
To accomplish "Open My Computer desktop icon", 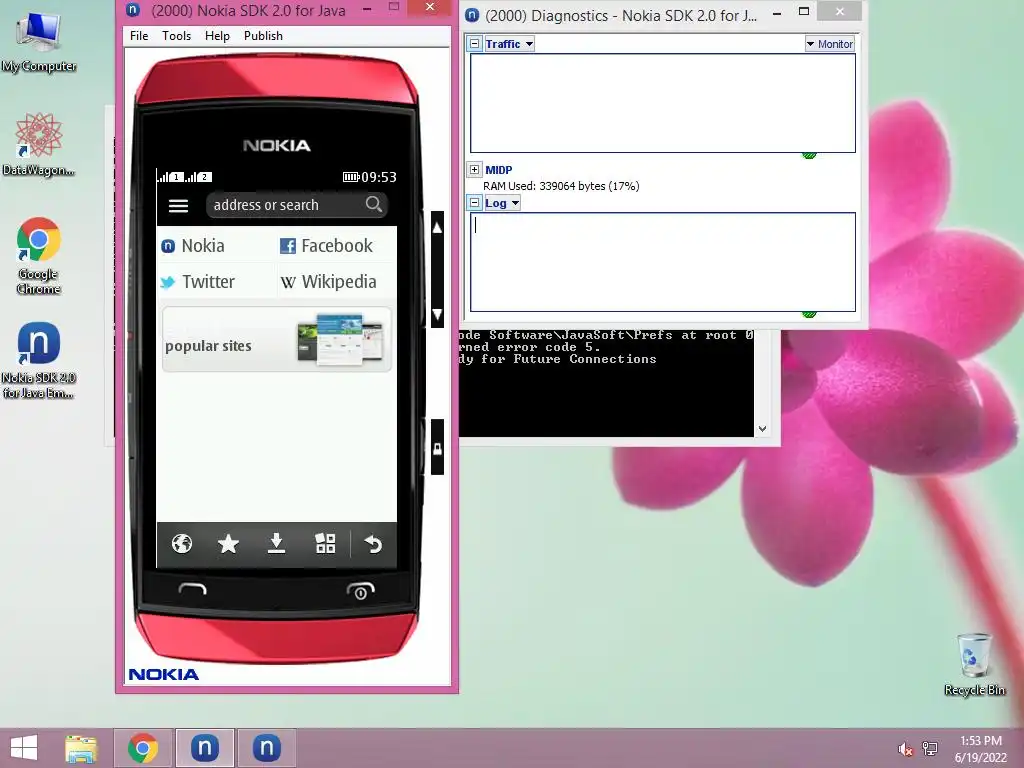I will (x=39, y=41).
